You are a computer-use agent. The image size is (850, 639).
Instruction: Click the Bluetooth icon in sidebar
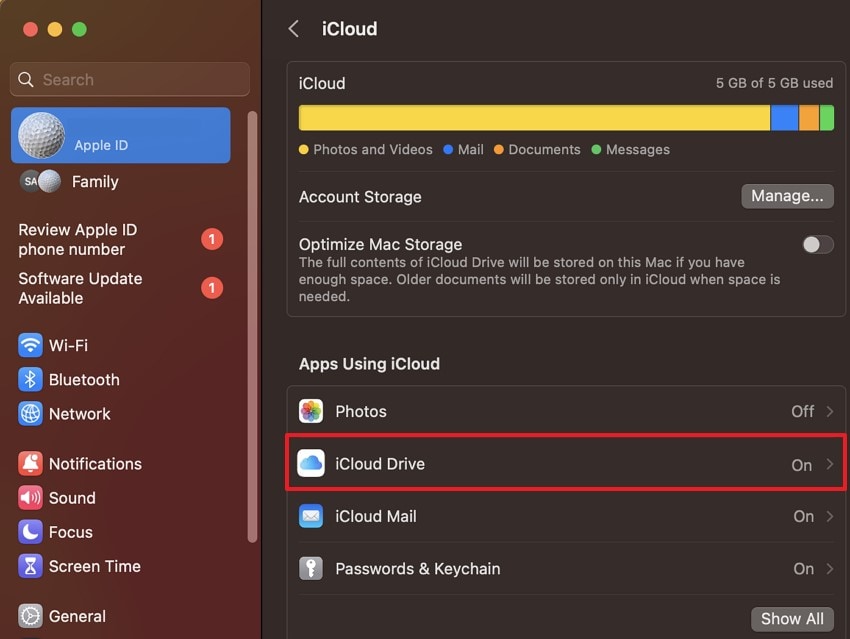(x=30, y=379)
